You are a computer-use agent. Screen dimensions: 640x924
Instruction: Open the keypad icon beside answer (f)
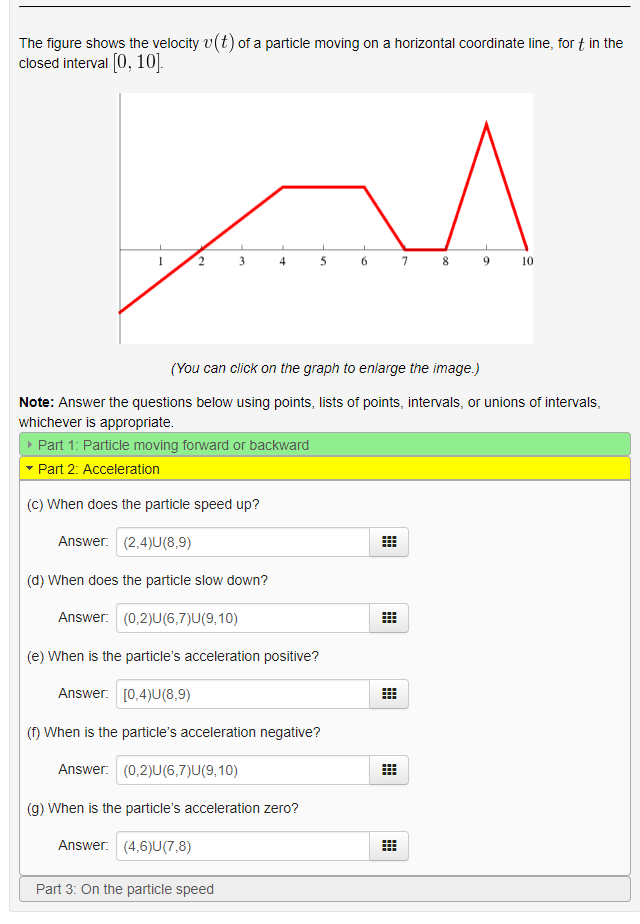tap(389, 769)
